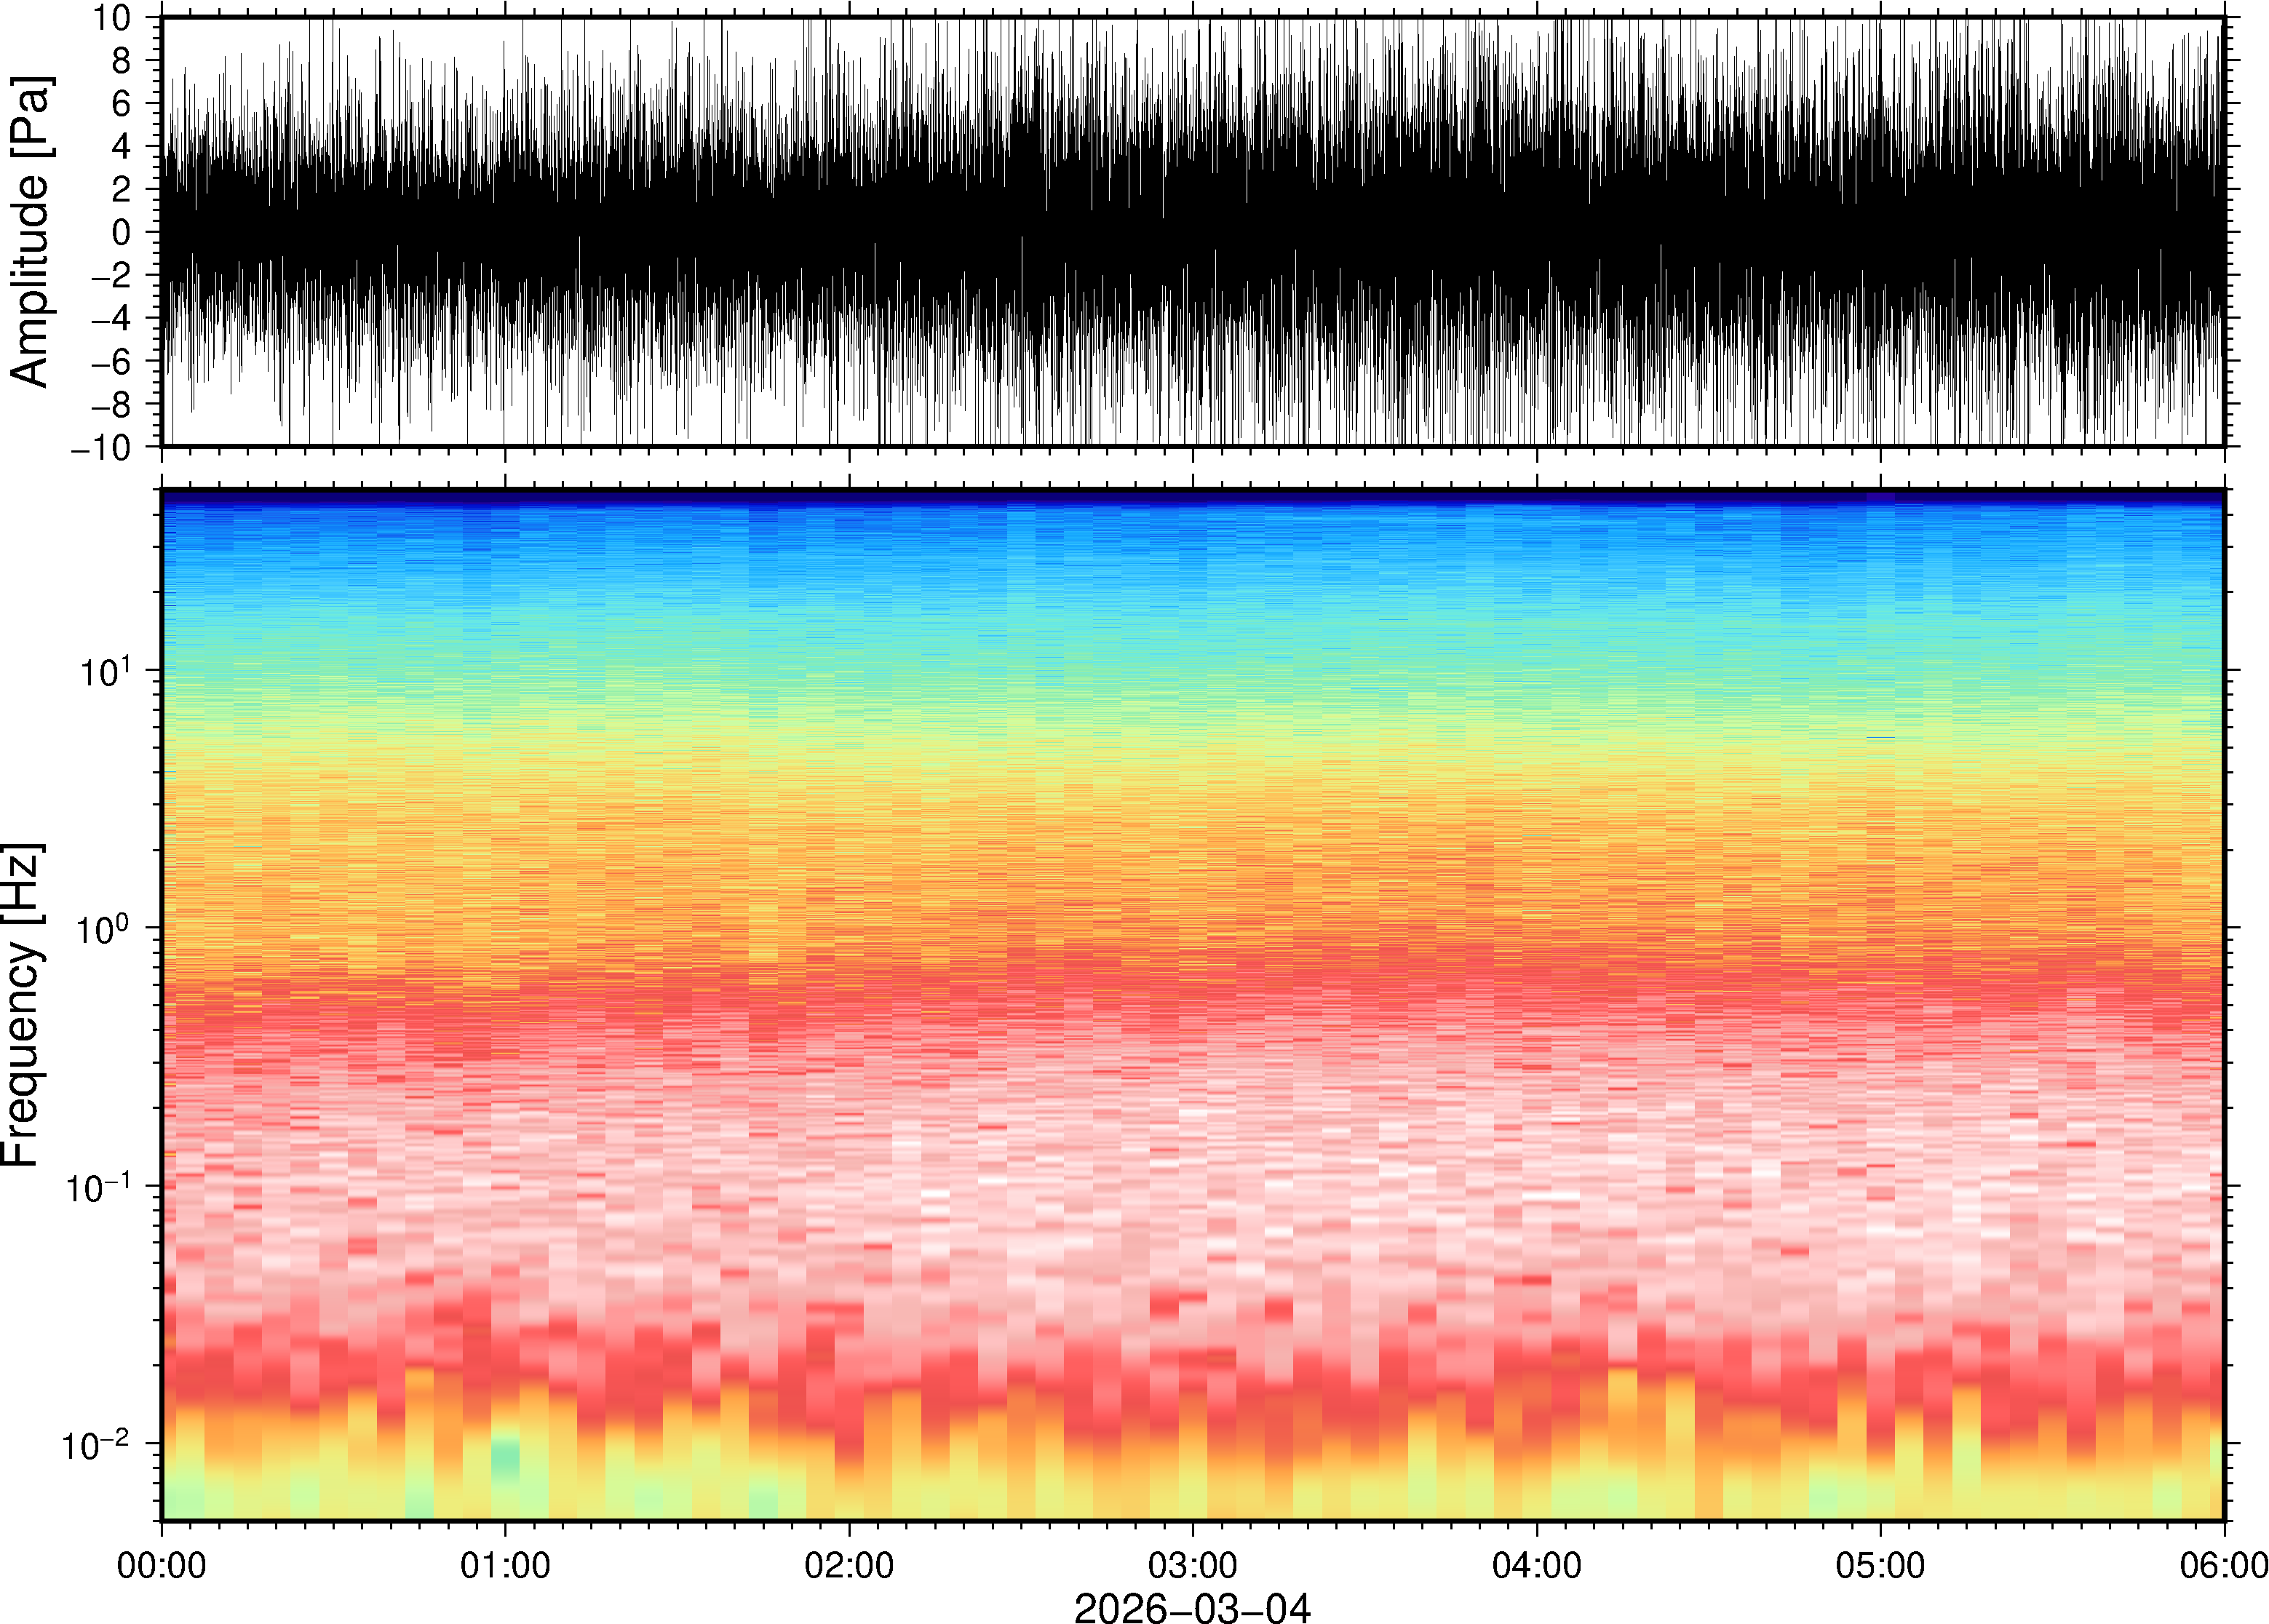Click the 05:00 time axis label

tap(1880, 1565)
